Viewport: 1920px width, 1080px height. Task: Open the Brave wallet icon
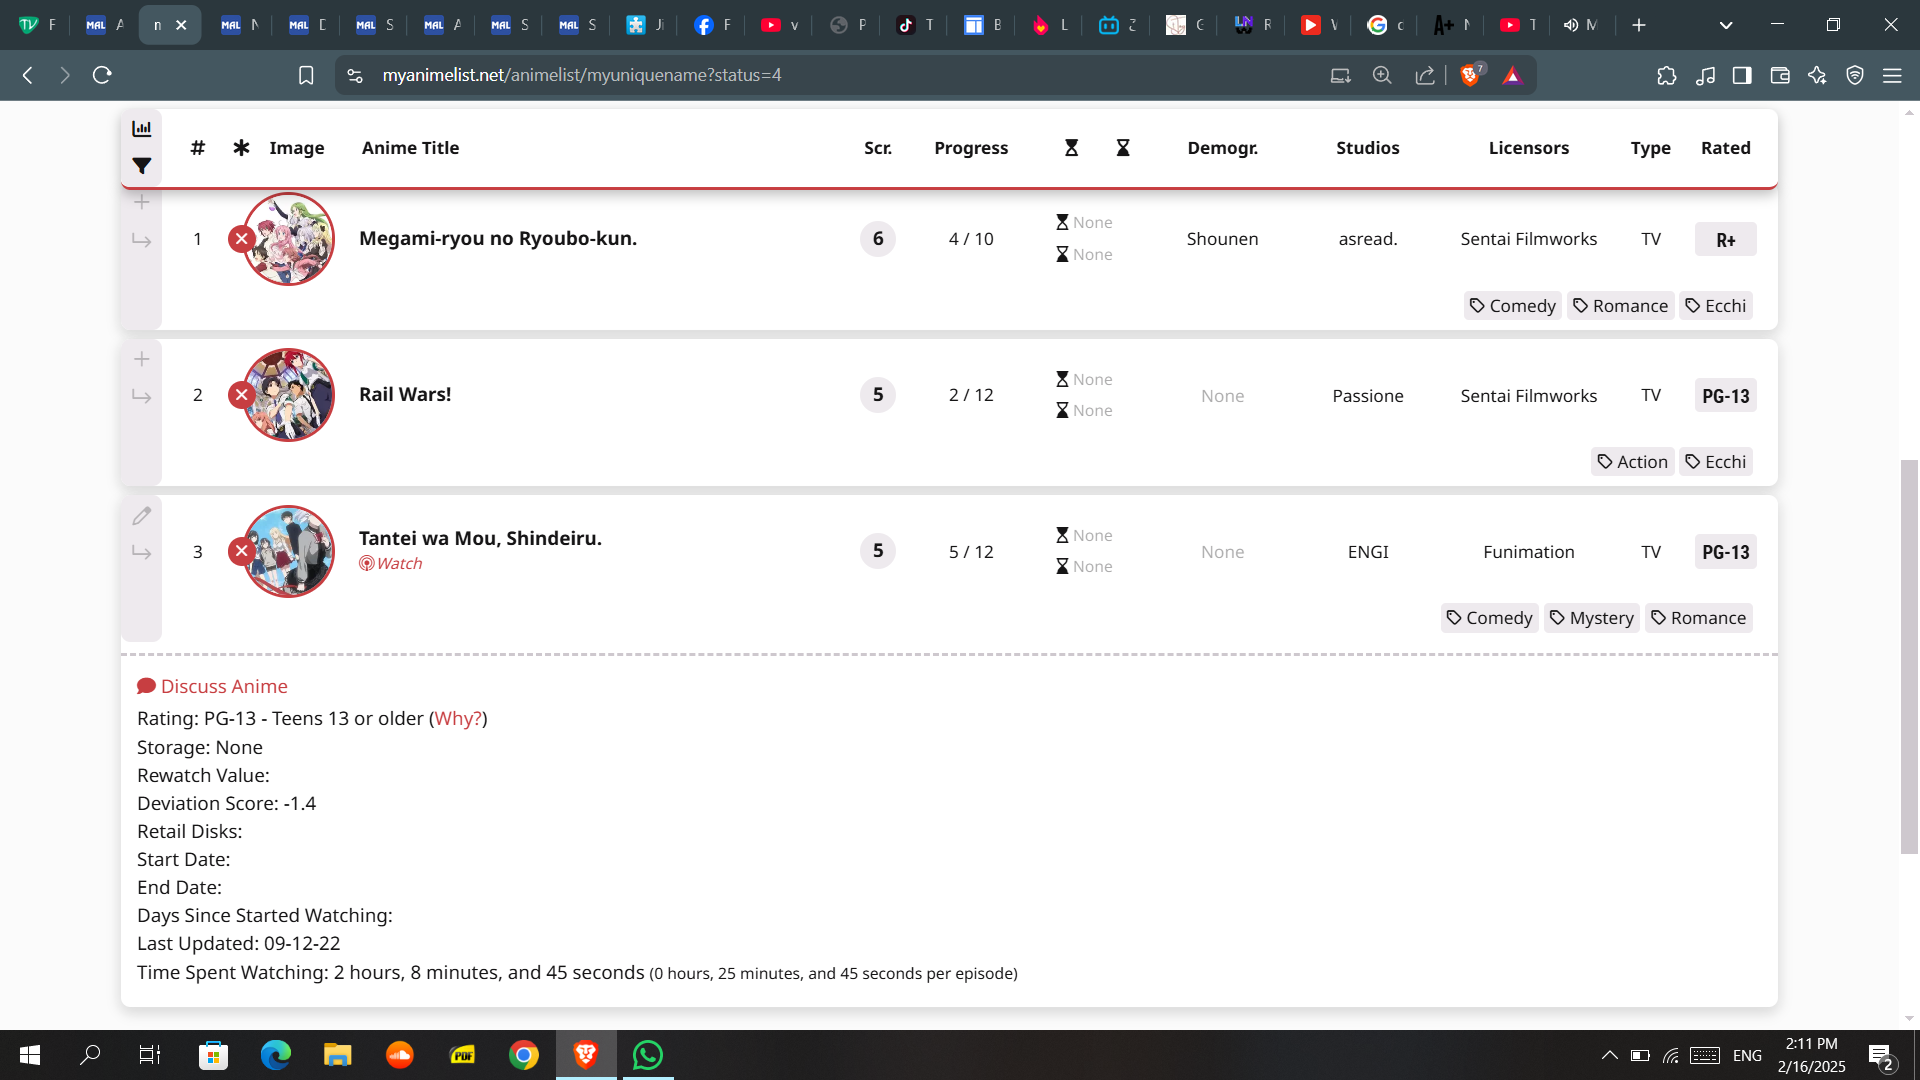1779,75
